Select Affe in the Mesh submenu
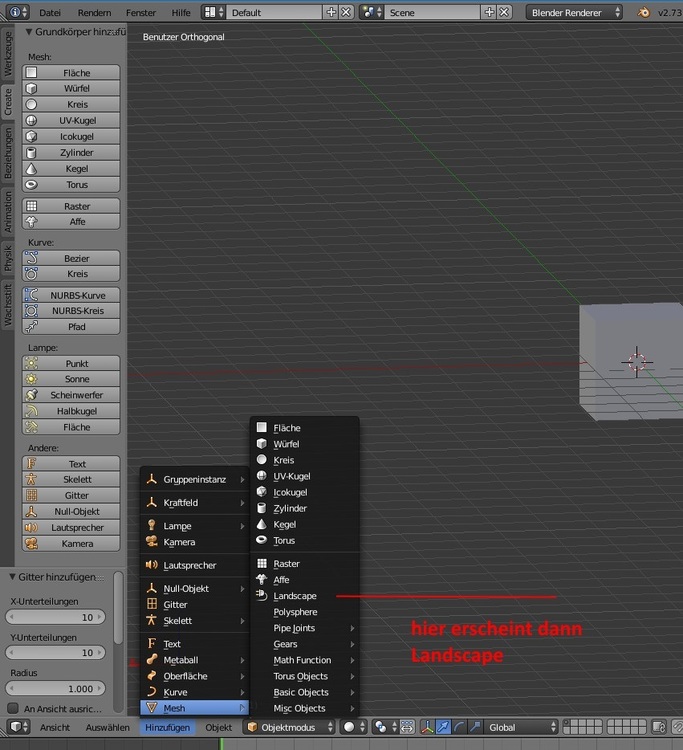The height and width of the screenshot is (750, 683). [305, 580]
